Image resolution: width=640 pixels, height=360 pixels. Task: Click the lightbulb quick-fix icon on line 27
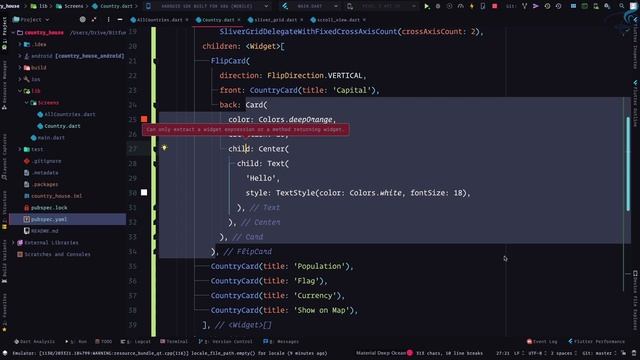pos(164,147)
